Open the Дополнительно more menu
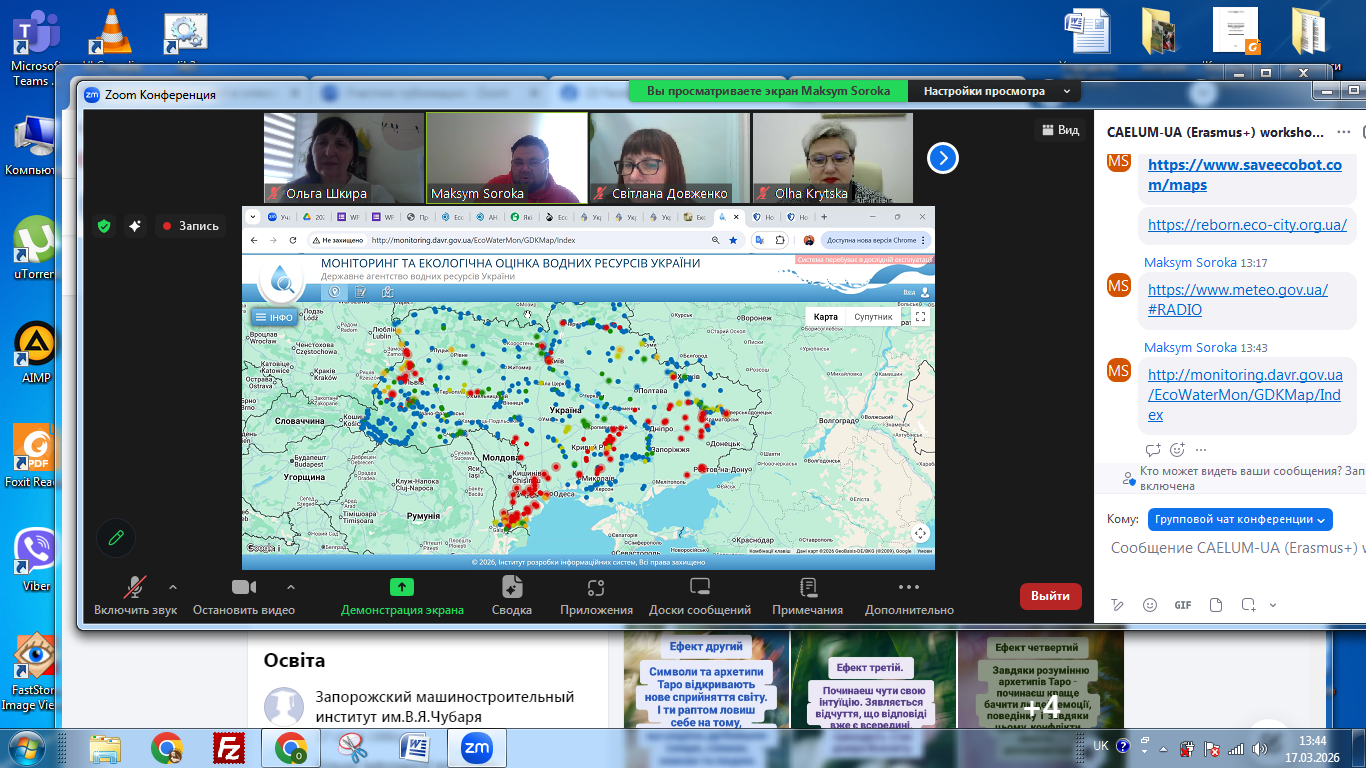The height and width of the screenshot is (768, 1366). click(x=908, y=596)
